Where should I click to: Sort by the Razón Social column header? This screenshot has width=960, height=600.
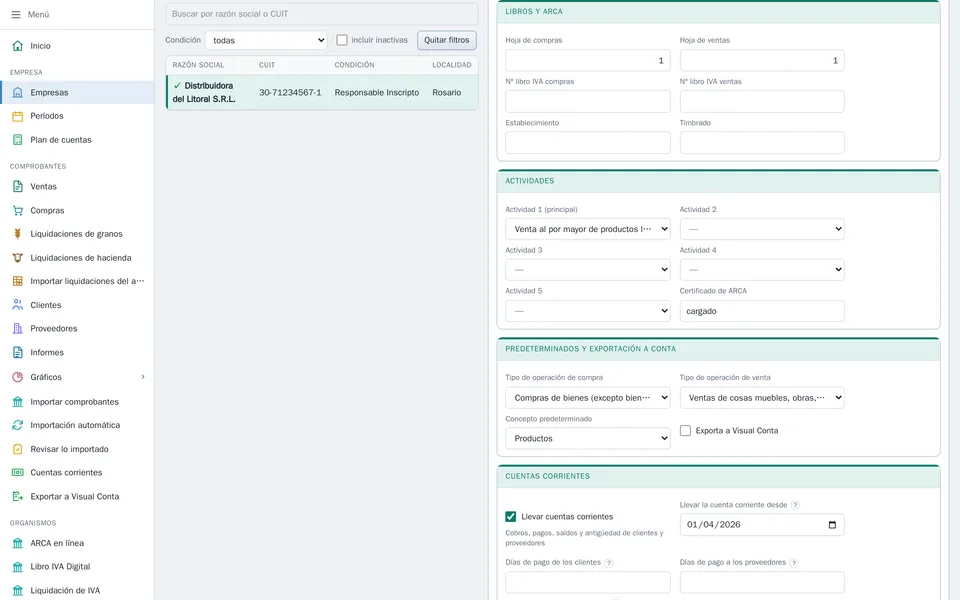198,65
